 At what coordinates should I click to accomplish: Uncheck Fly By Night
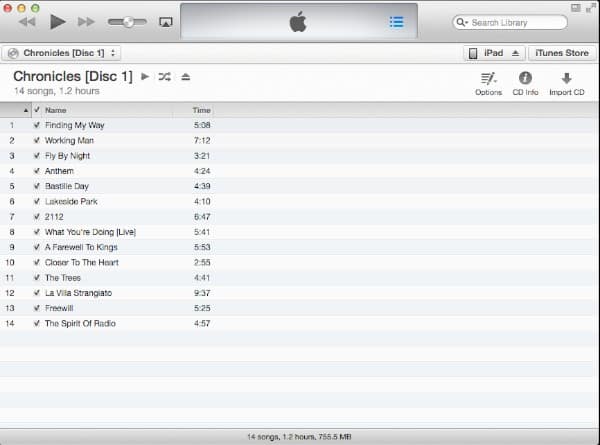37,156
